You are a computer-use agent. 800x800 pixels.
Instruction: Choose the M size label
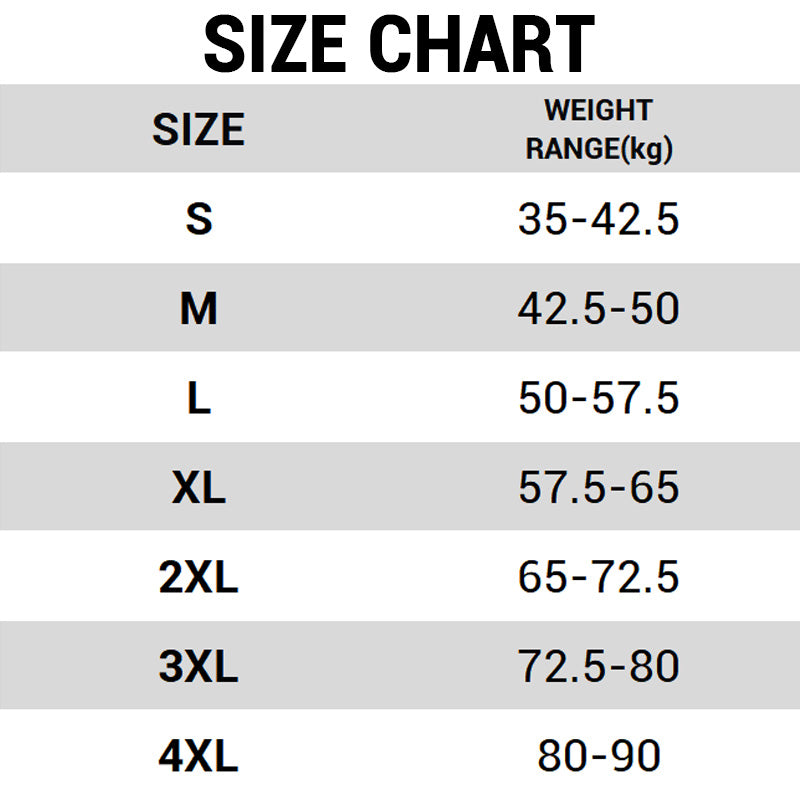coord(199,309)
